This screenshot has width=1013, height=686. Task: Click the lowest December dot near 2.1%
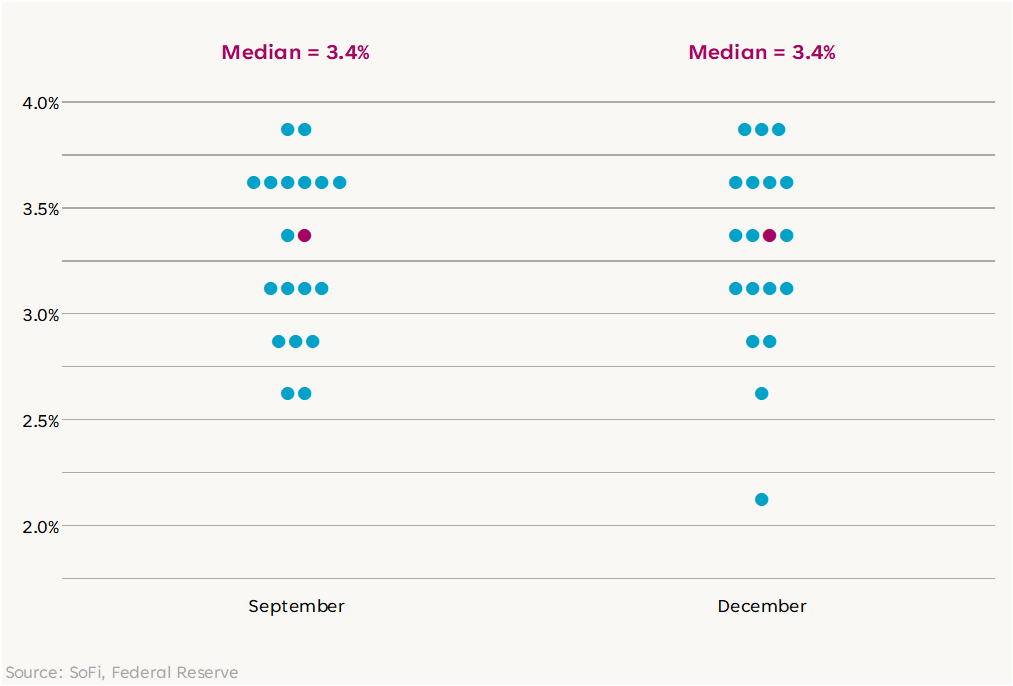[x=761, y=499]
